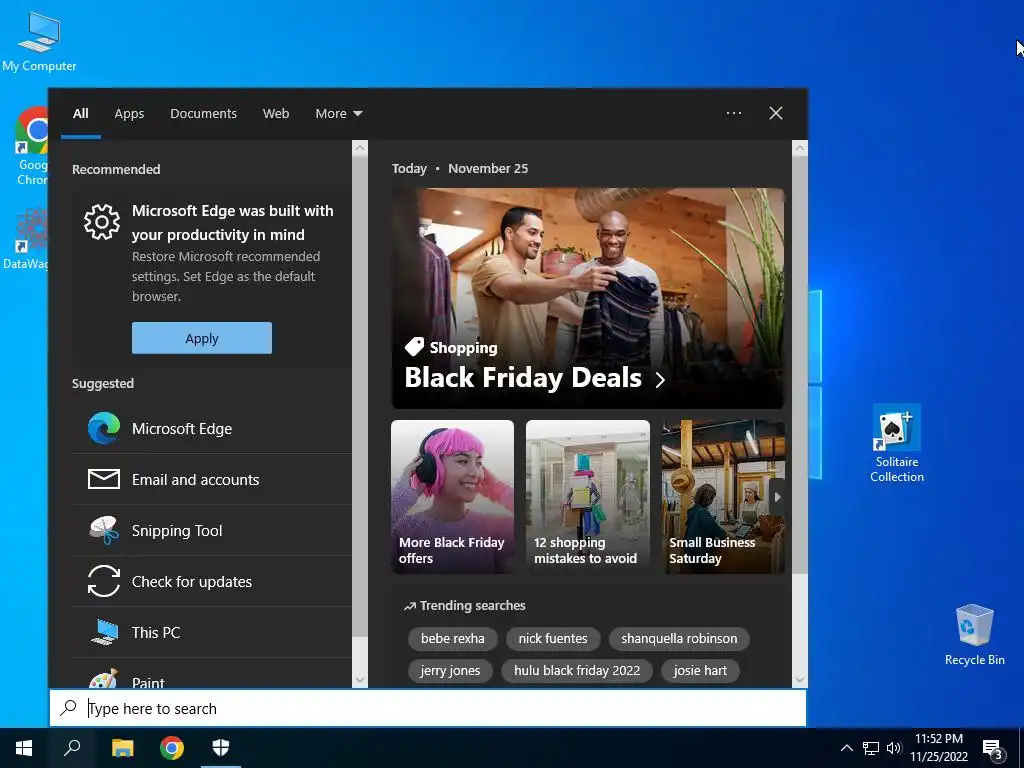Open File Explorer from the taskbar

pos(122,748)
